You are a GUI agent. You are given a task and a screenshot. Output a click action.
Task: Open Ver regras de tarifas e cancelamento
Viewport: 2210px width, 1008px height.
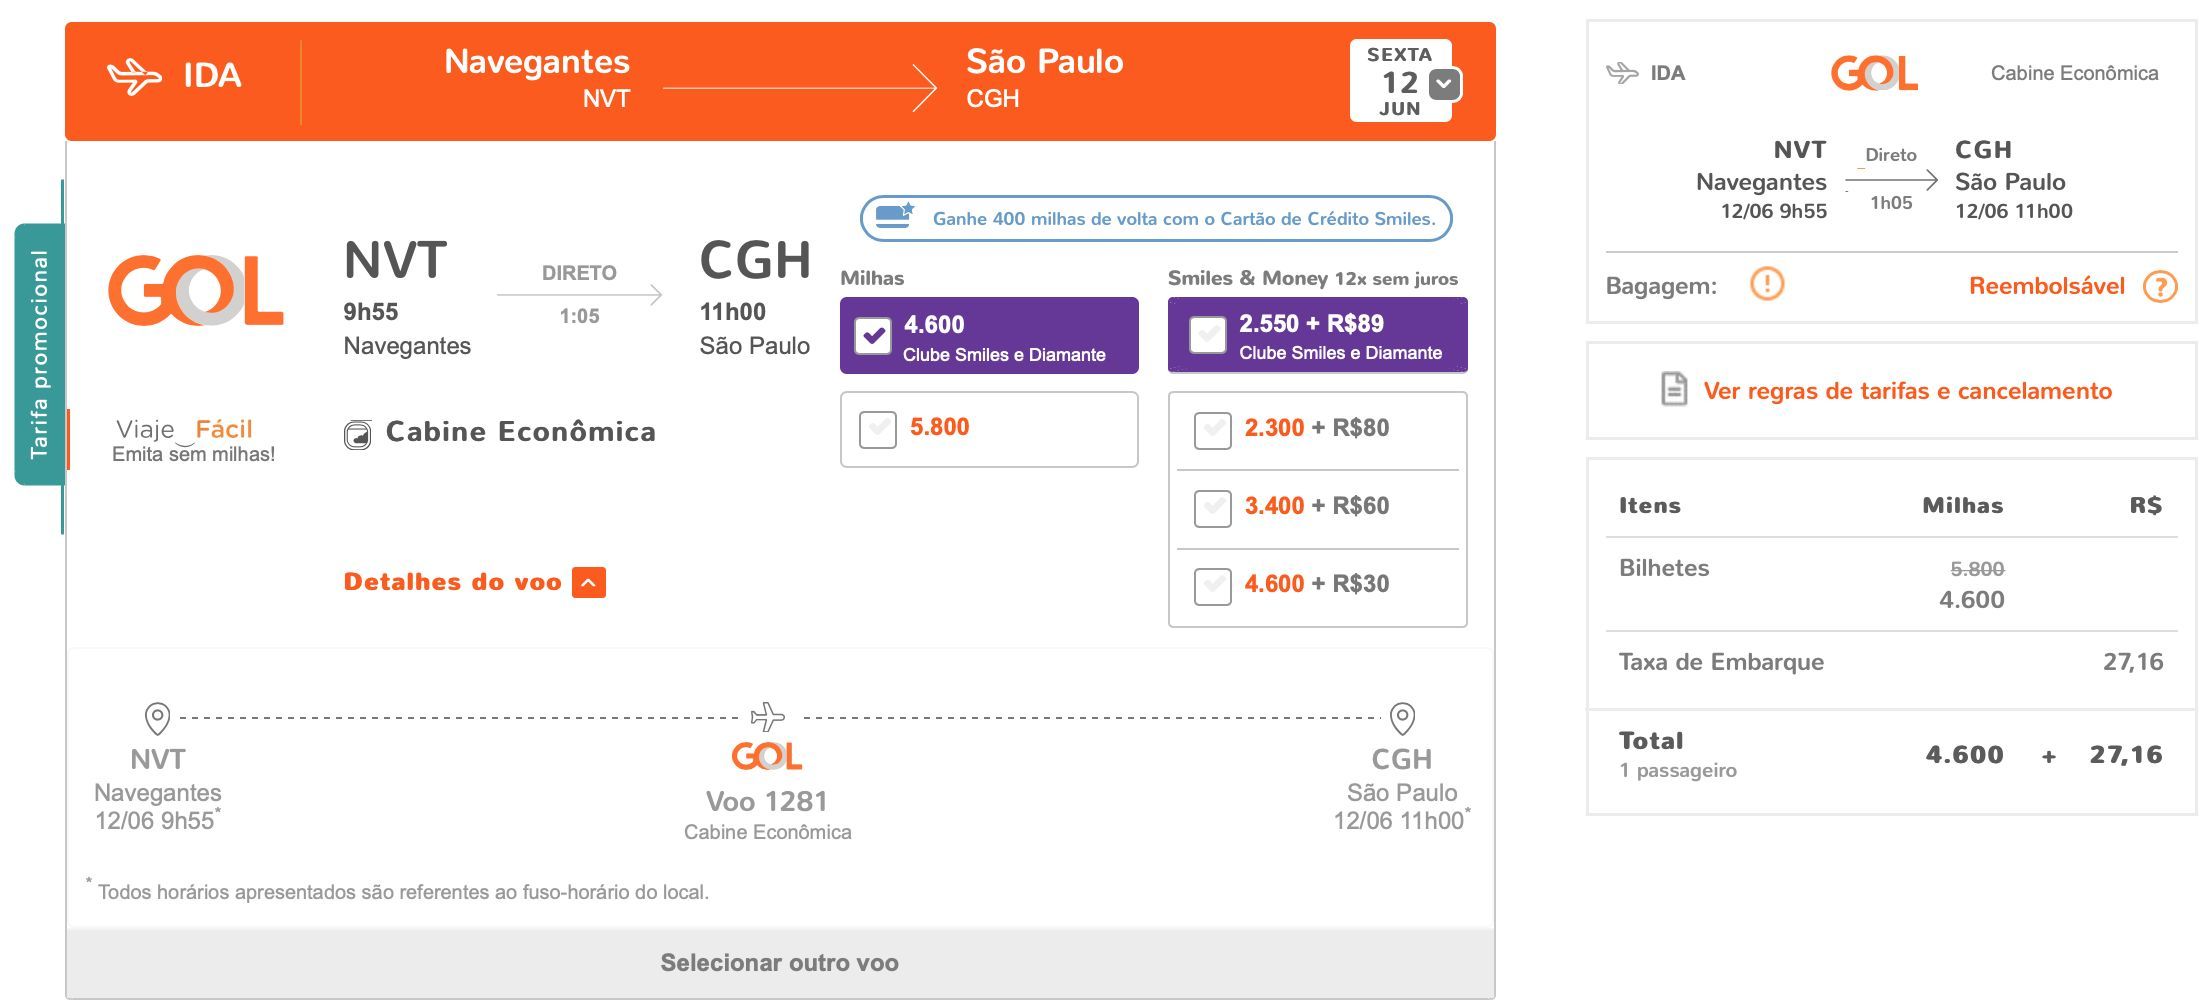[1907, 391]
